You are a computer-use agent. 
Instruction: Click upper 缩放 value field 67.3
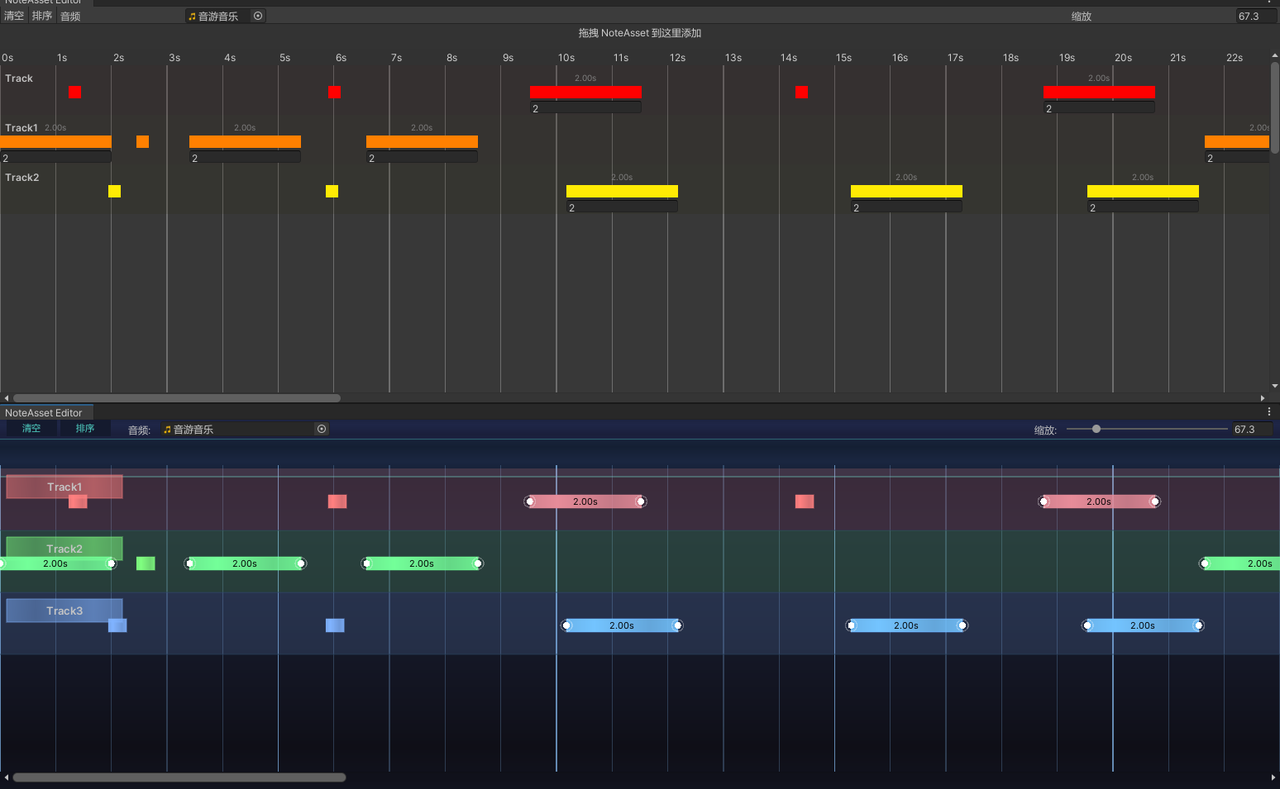(1256, 16)
